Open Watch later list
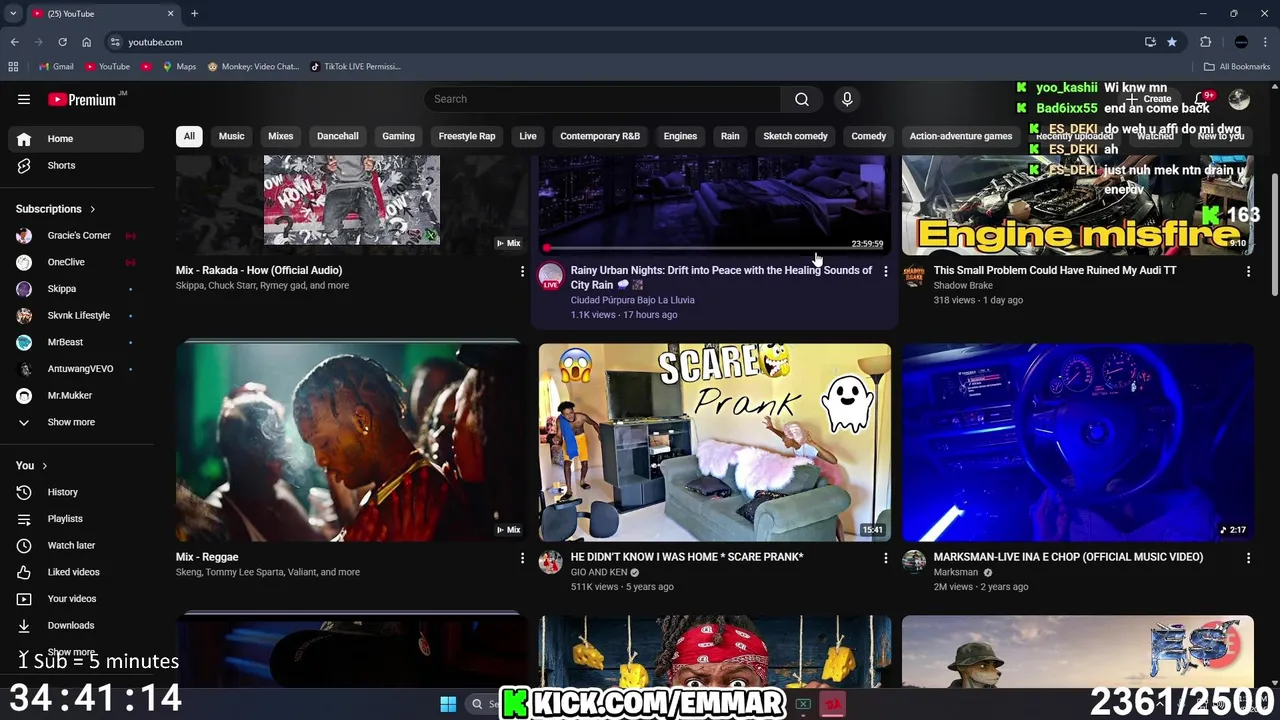Viewport: 1280px width, 720px height. [78, 545]
